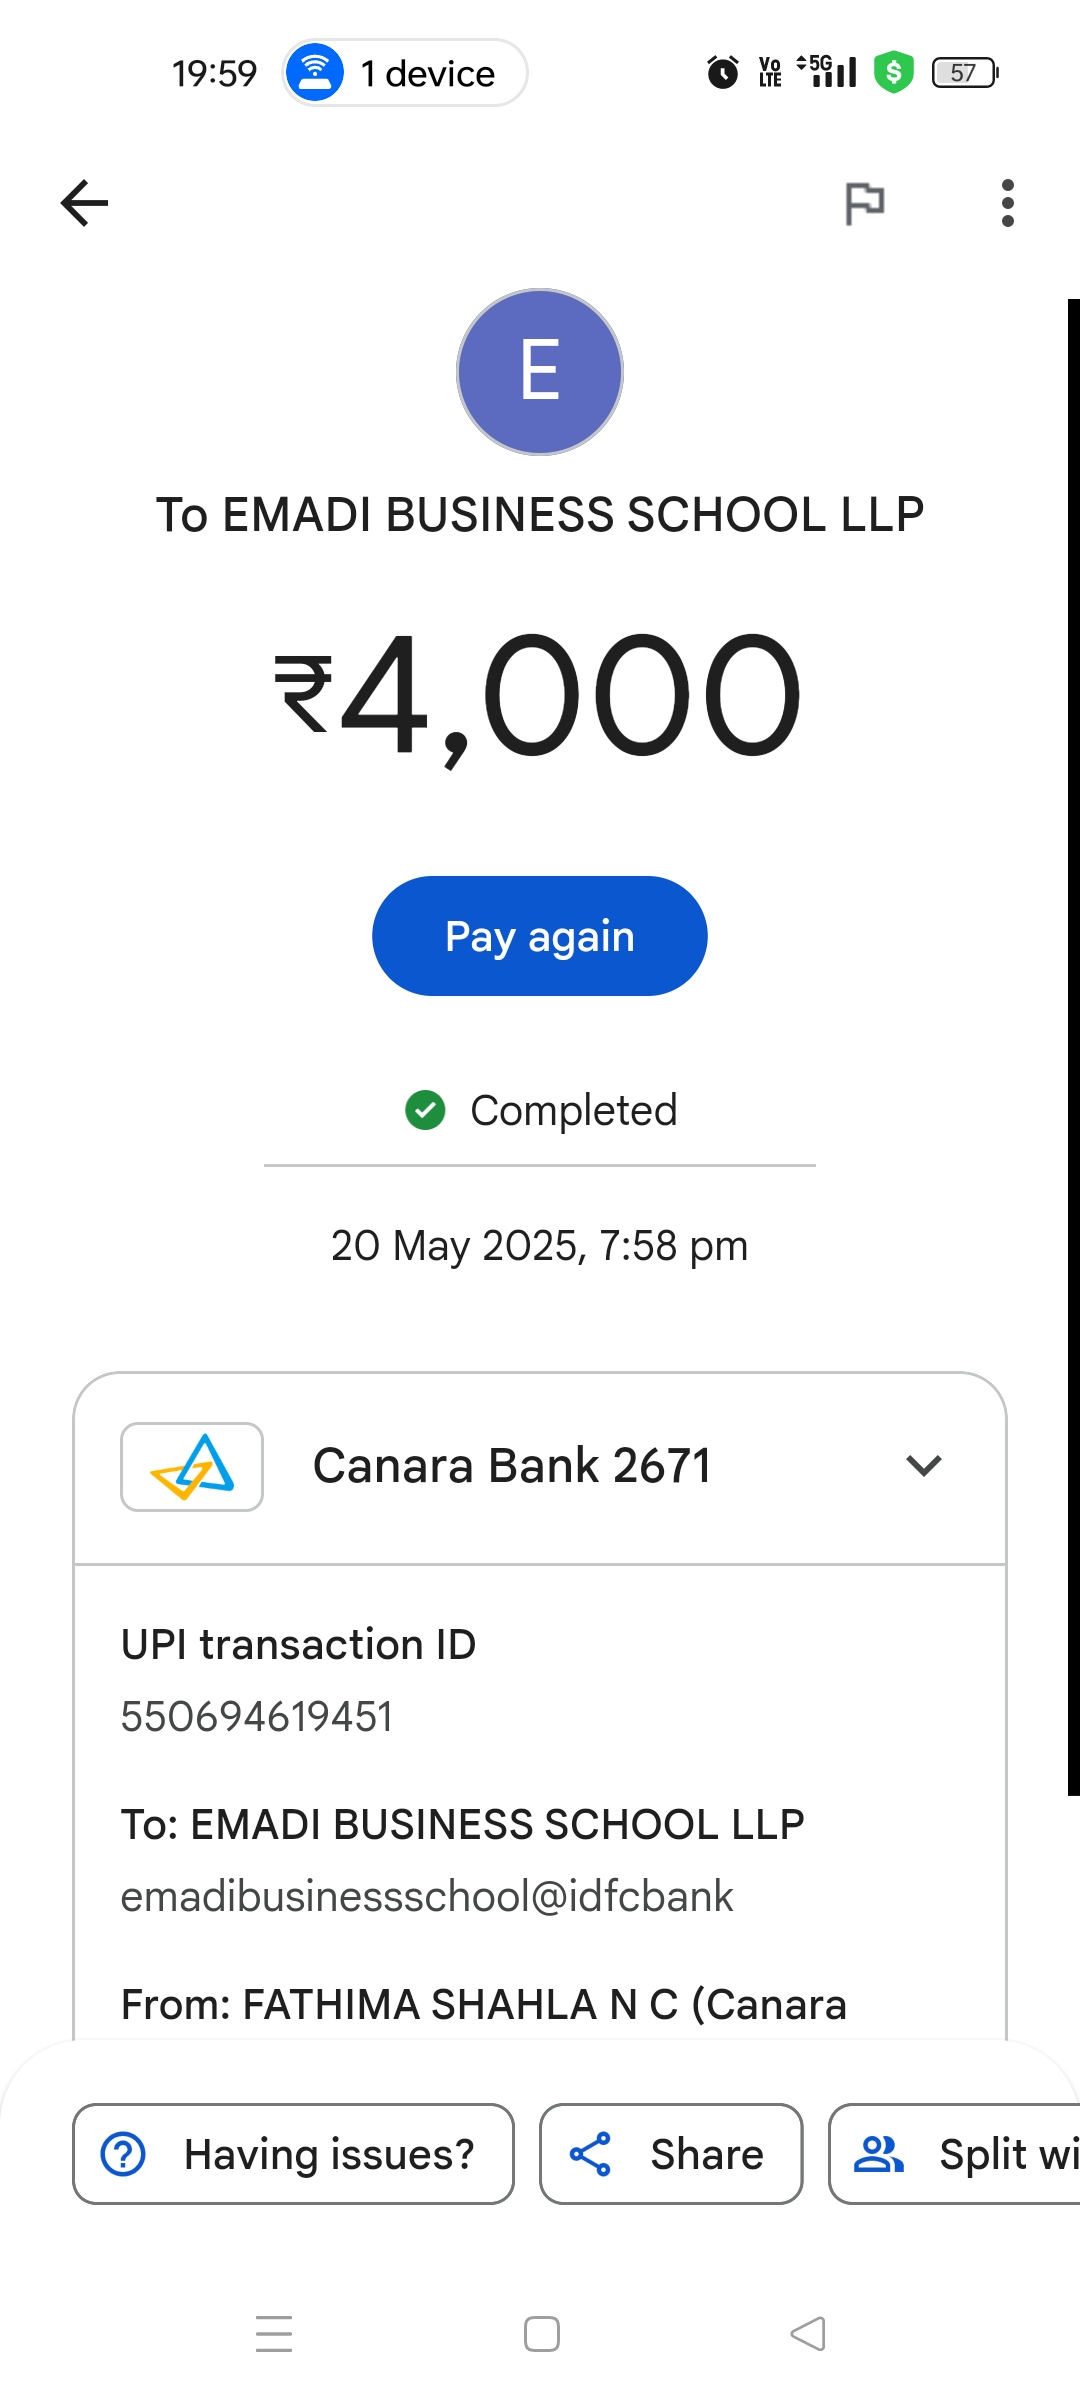
Task: Tap the UPI transaction ID number
Action: (257, 1717)
